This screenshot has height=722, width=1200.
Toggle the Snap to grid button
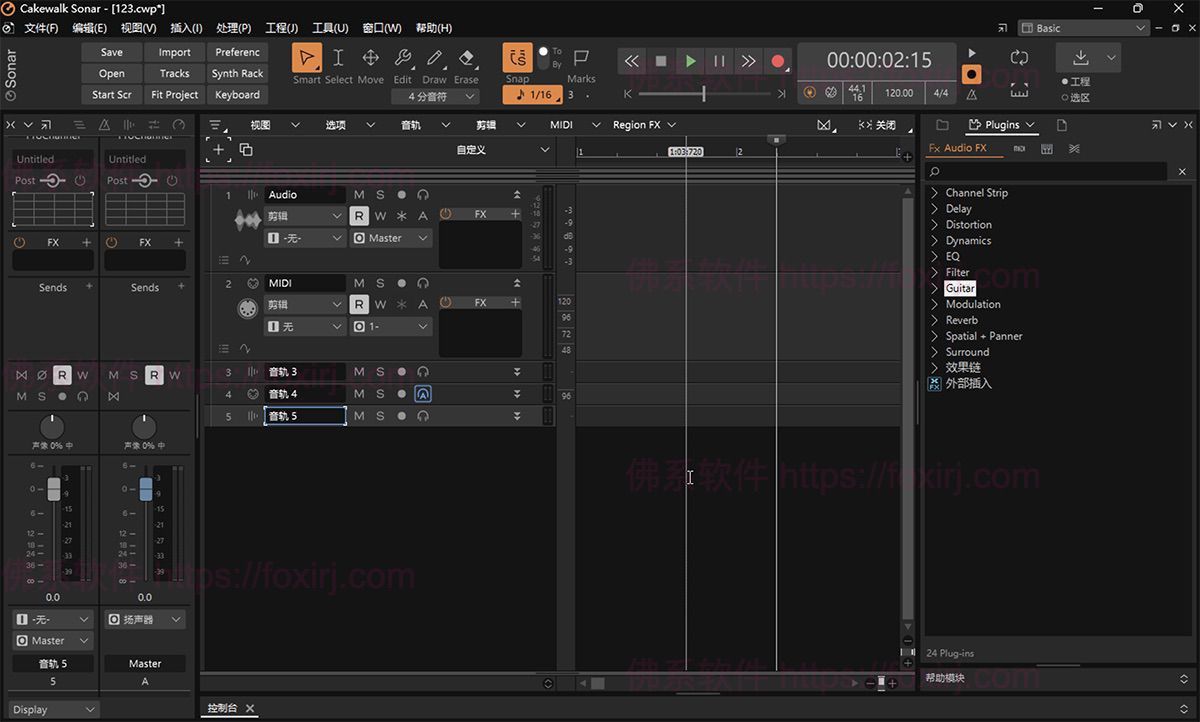pos(517,59)
